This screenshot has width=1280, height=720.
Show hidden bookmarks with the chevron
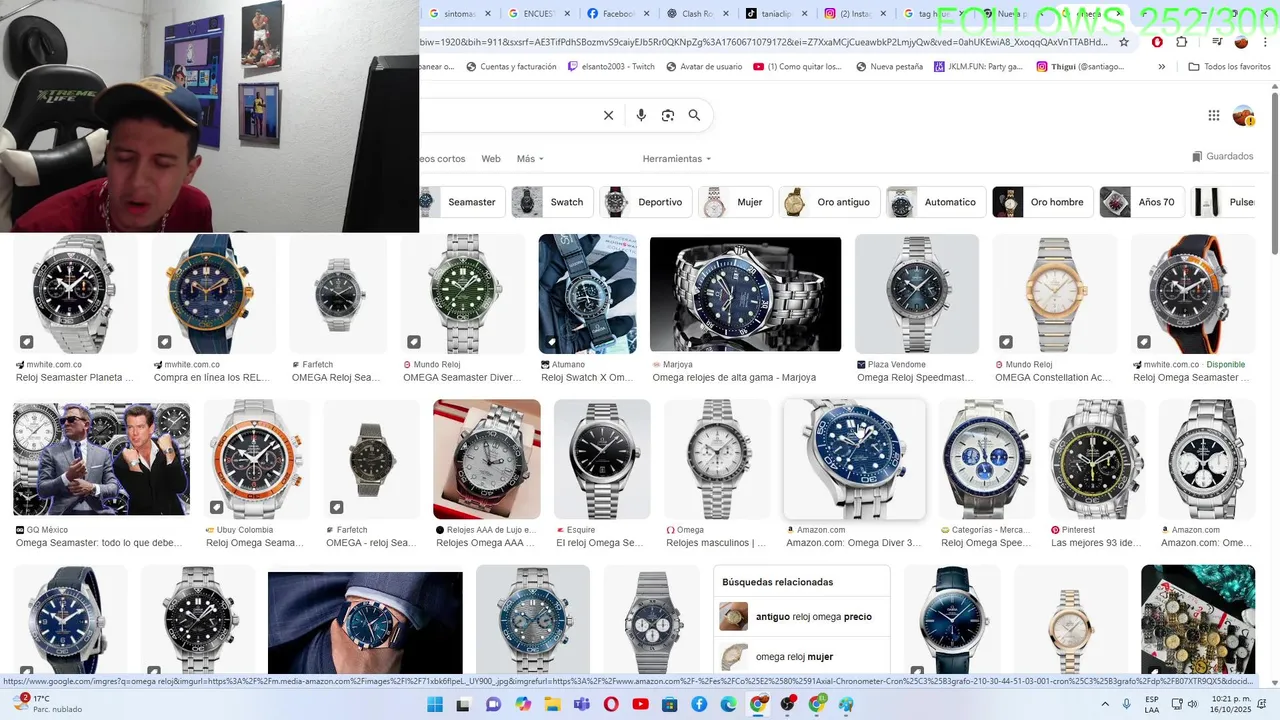tap(1161, 67)
